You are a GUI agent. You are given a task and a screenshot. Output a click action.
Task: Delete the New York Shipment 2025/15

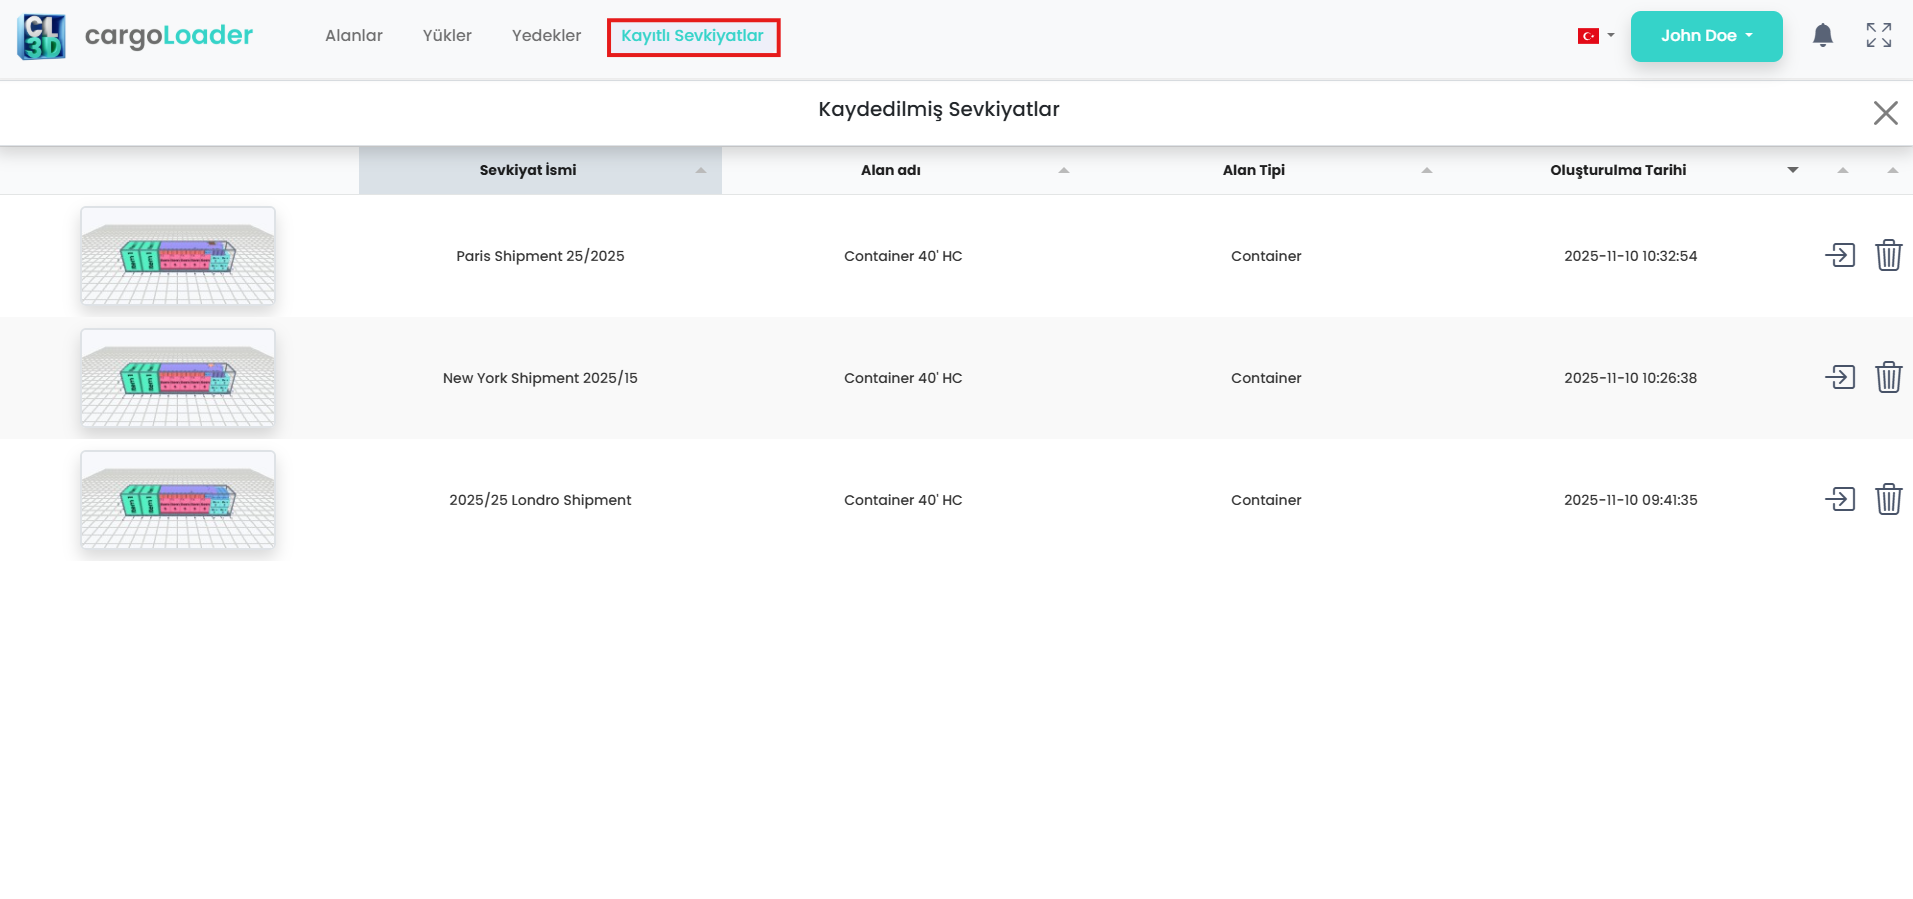[x=1888, y=377]
